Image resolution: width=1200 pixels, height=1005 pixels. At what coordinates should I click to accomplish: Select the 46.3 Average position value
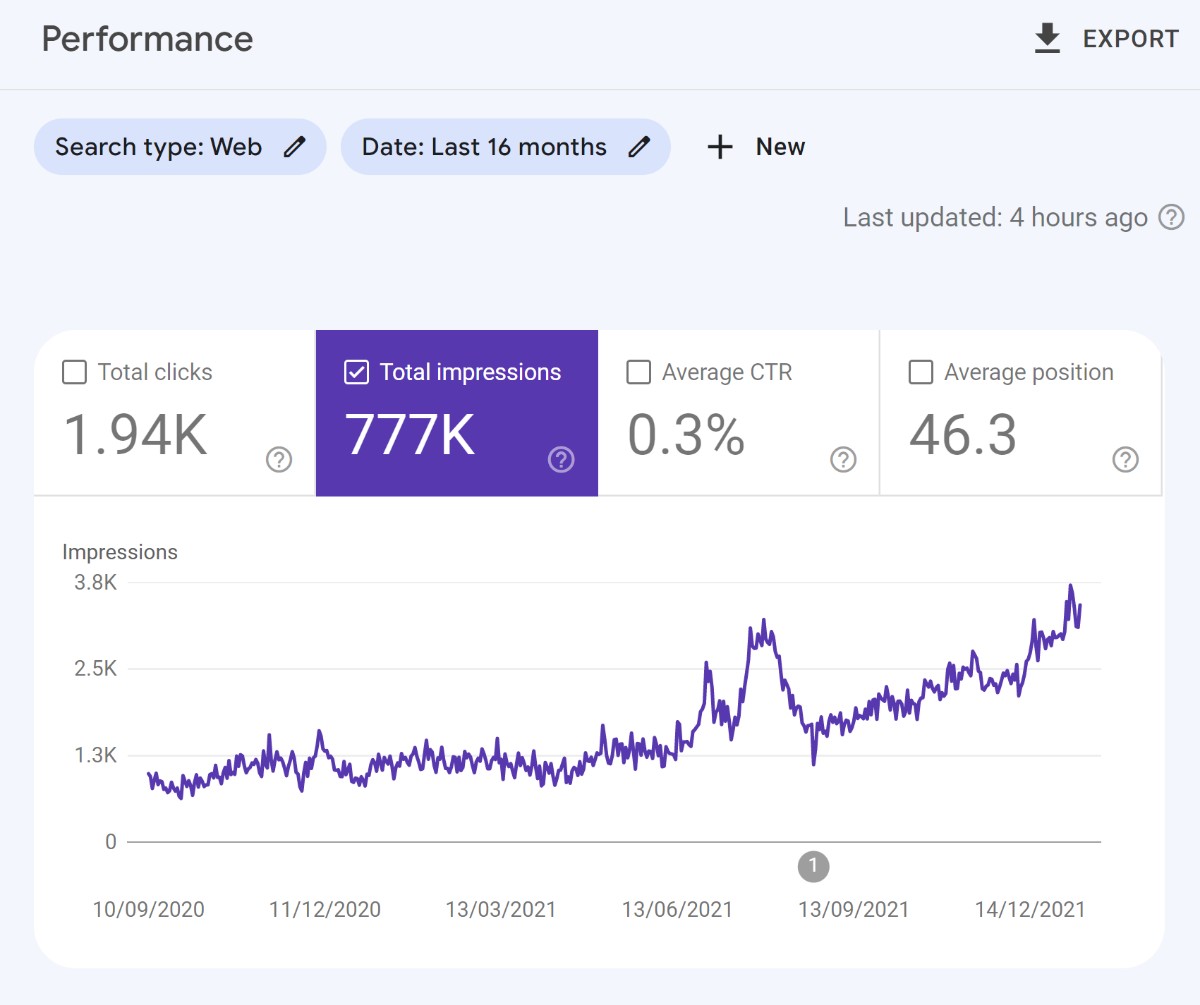coord(962,435)
